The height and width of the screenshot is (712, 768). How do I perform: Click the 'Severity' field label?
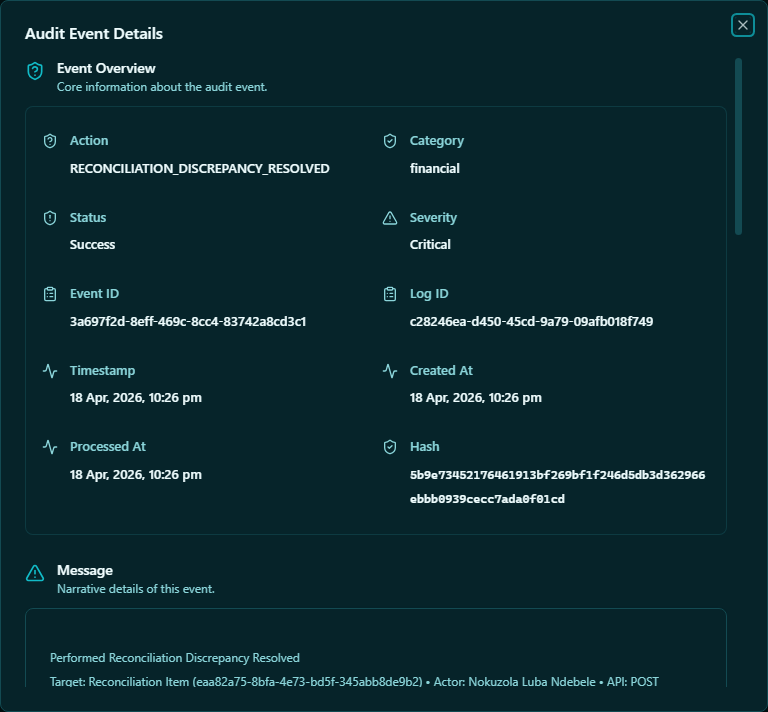click(433, 217)
